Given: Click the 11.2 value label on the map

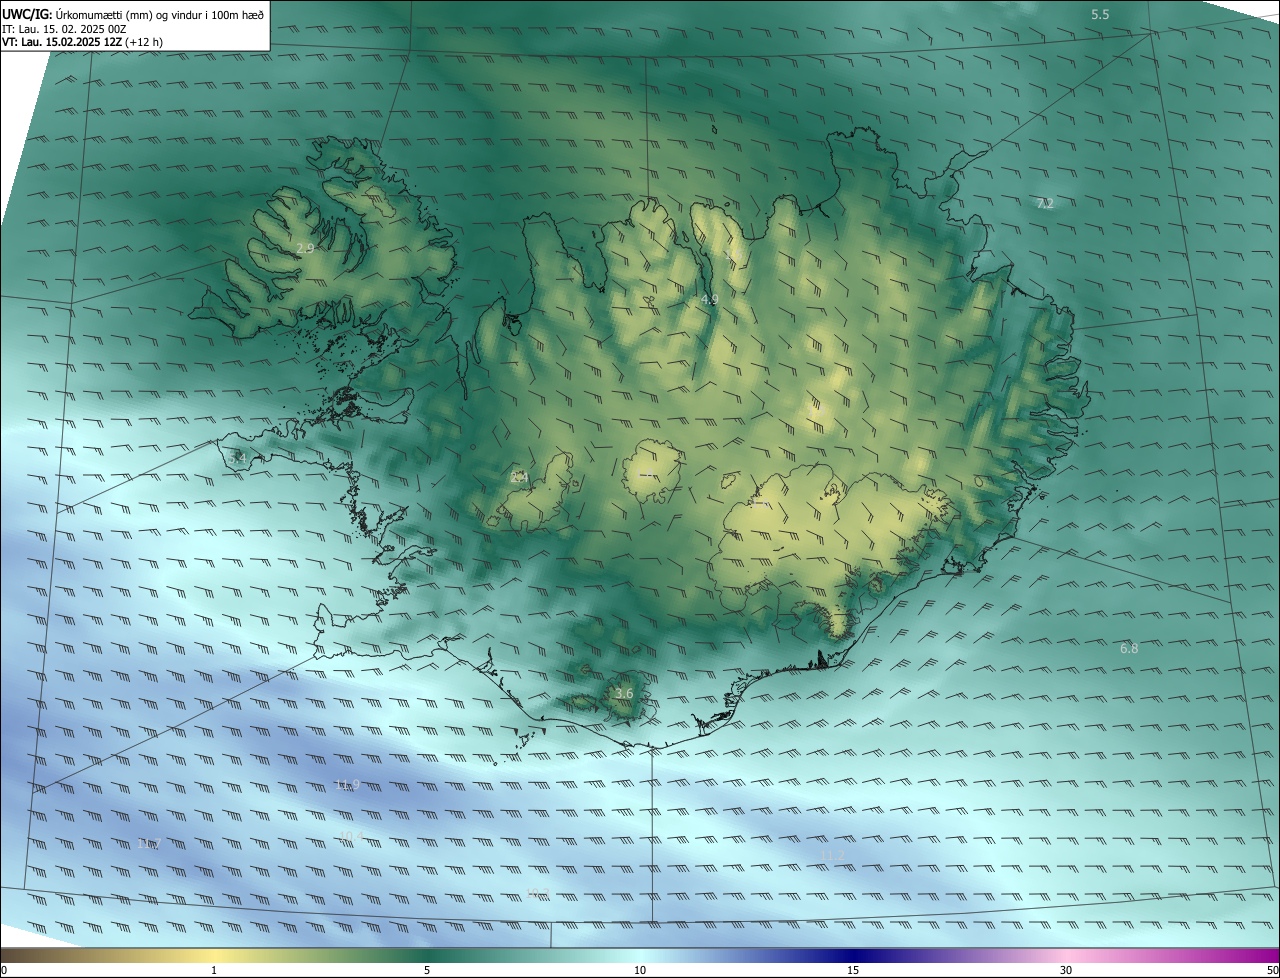Looking at the screenshot, I should point(833,856).
